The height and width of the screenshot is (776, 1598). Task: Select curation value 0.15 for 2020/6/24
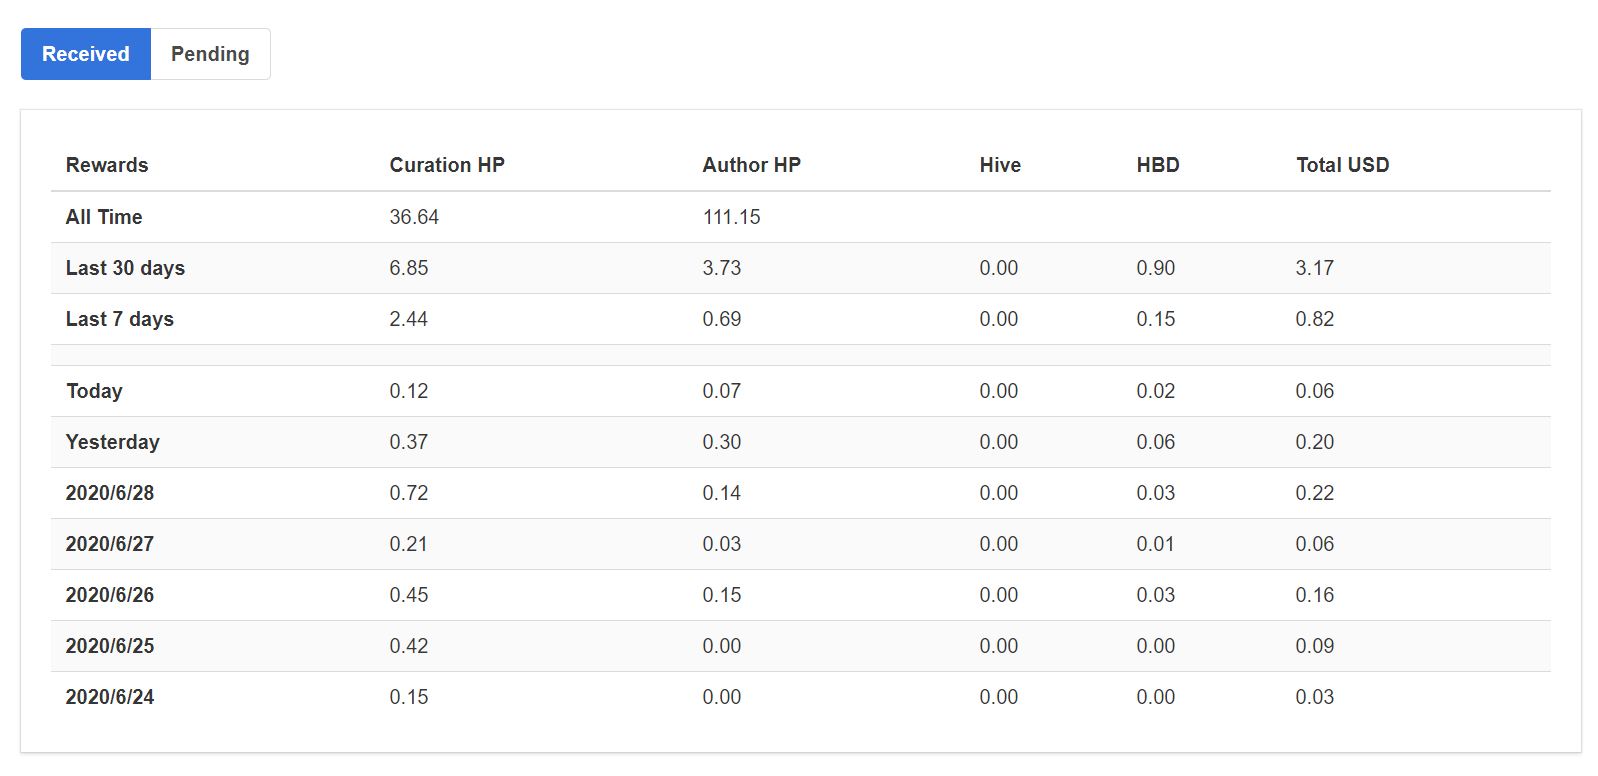tap(409, 697)
